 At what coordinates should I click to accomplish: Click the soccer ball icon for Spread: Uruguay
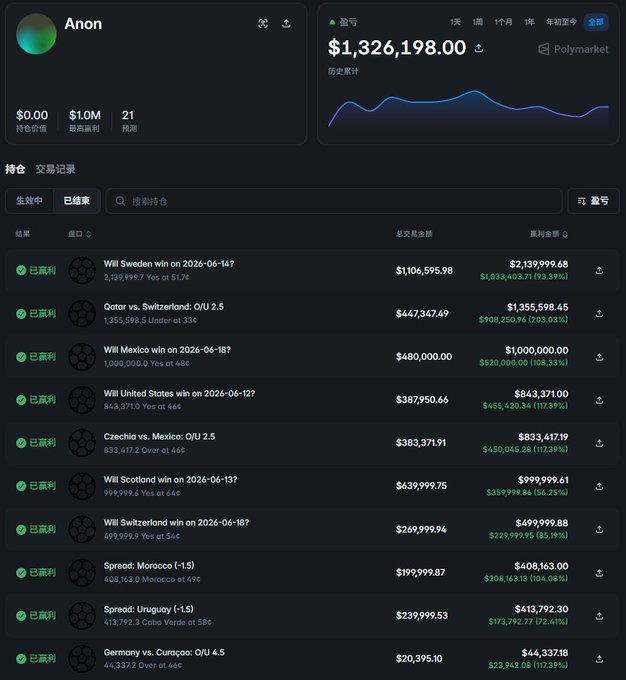tap(82, 615)
